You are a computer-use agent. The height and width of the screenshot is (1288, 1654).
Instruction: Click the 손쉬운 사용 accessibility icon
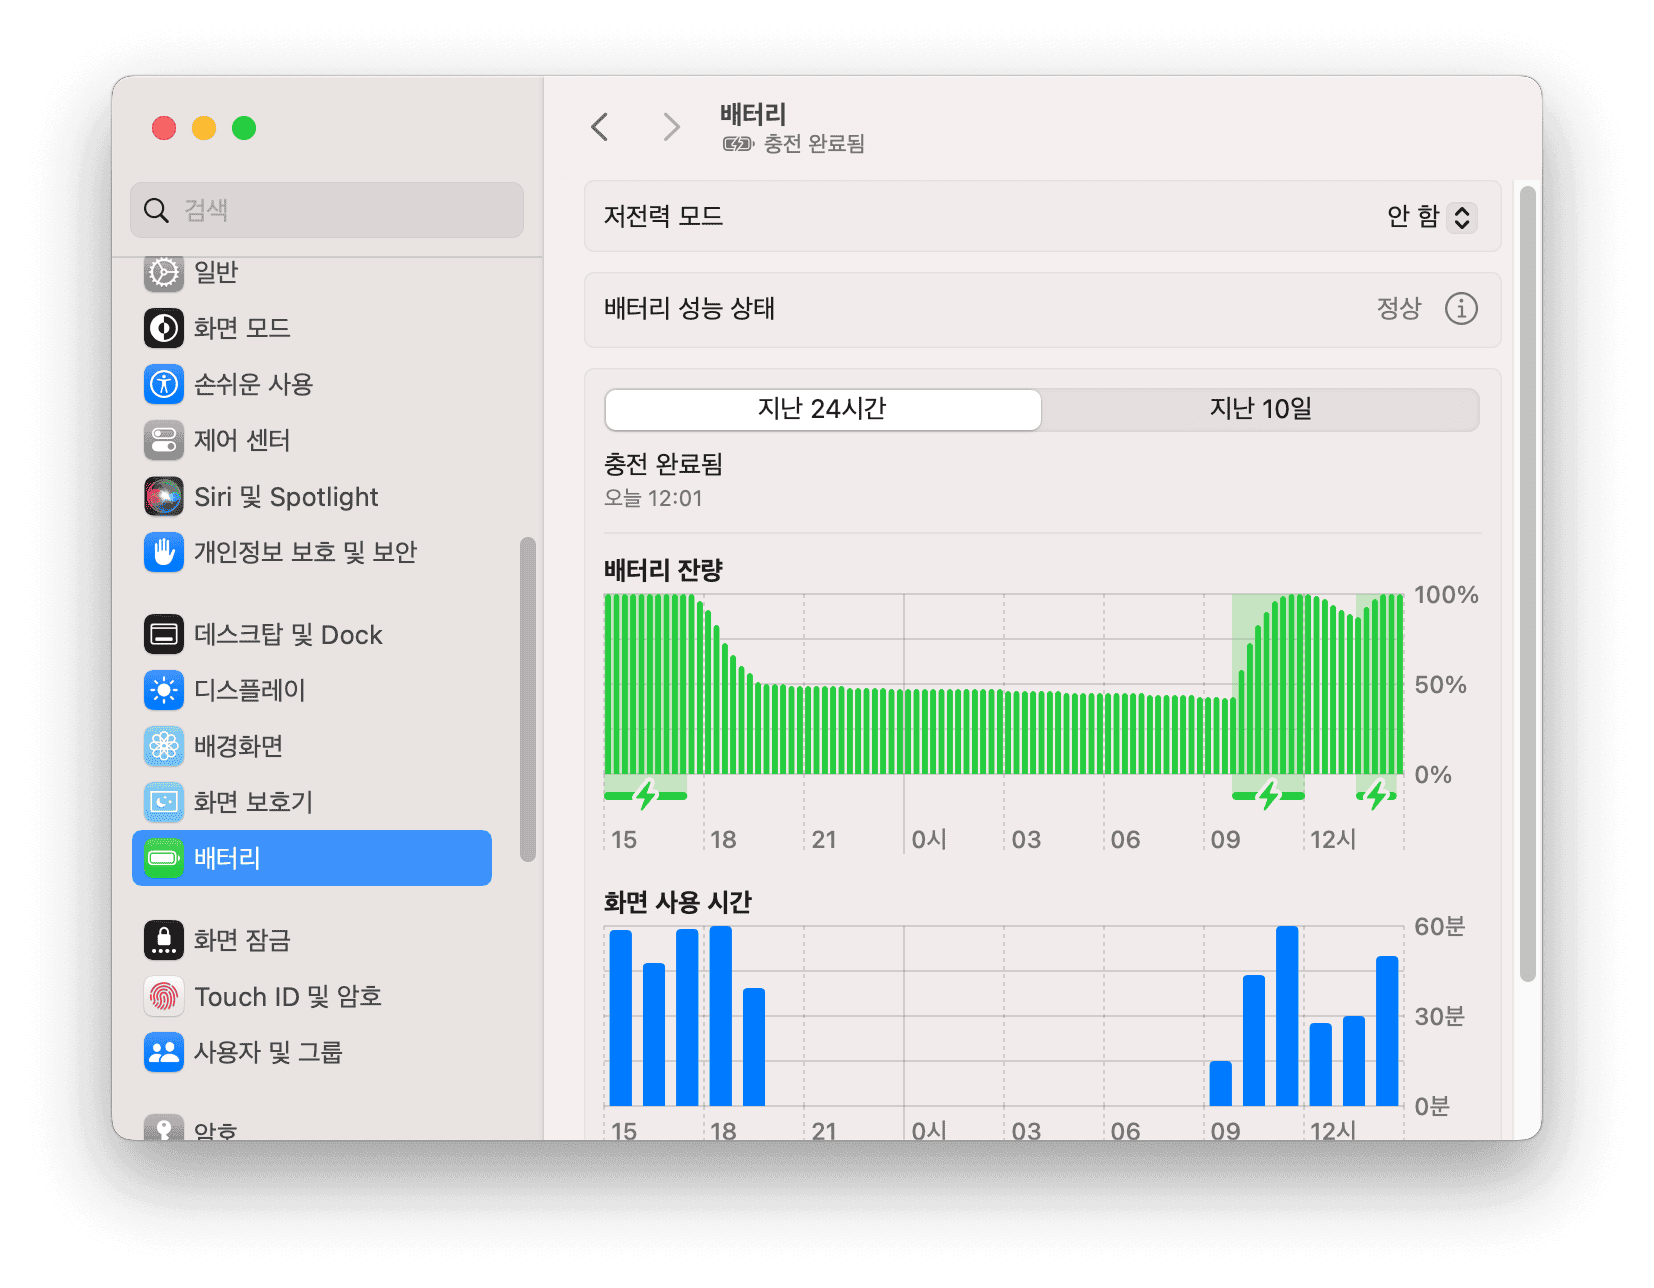(164, 384)
